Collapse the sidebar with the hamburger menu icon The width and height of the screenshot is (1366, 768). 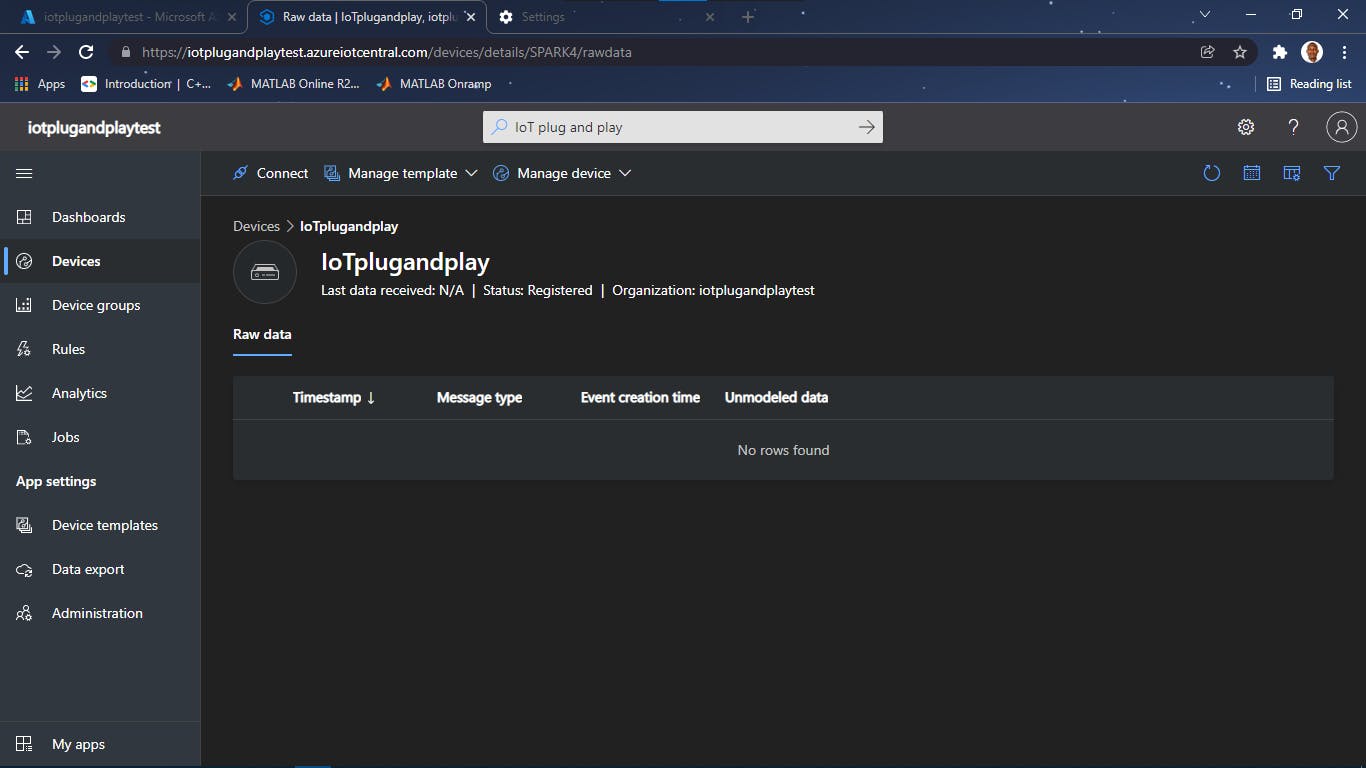[24, 173]
